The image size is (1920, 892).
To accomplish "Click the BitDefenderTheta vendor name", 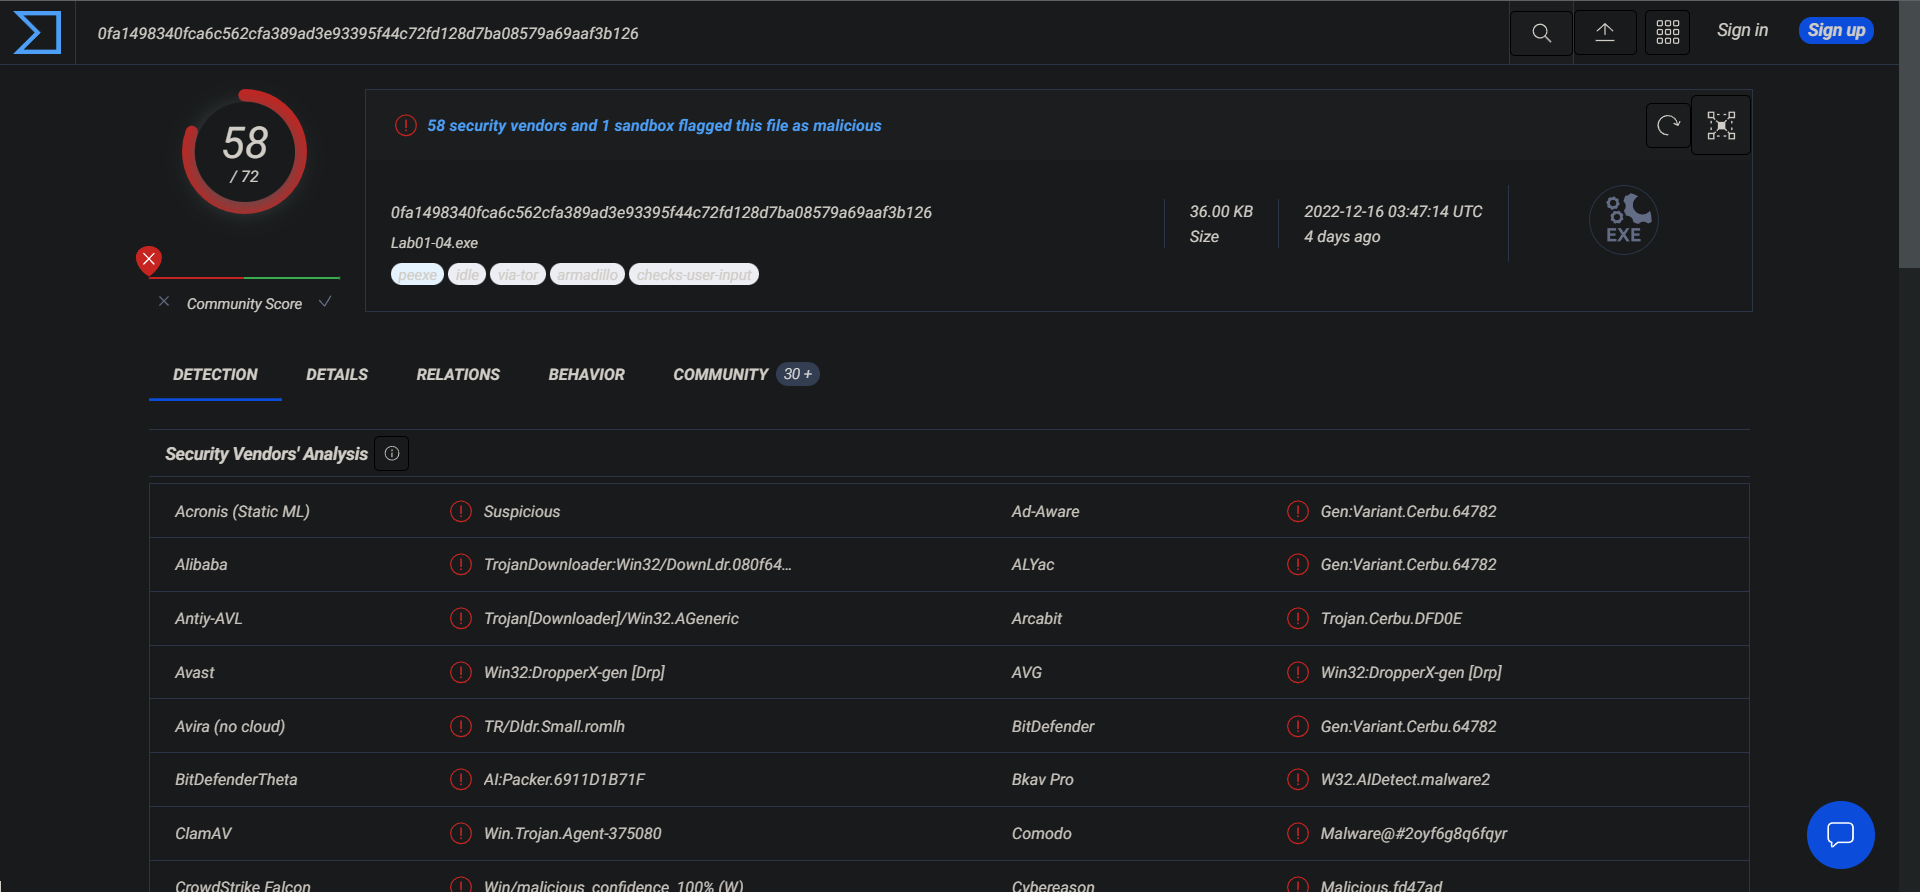I will (x=236, y=780).
